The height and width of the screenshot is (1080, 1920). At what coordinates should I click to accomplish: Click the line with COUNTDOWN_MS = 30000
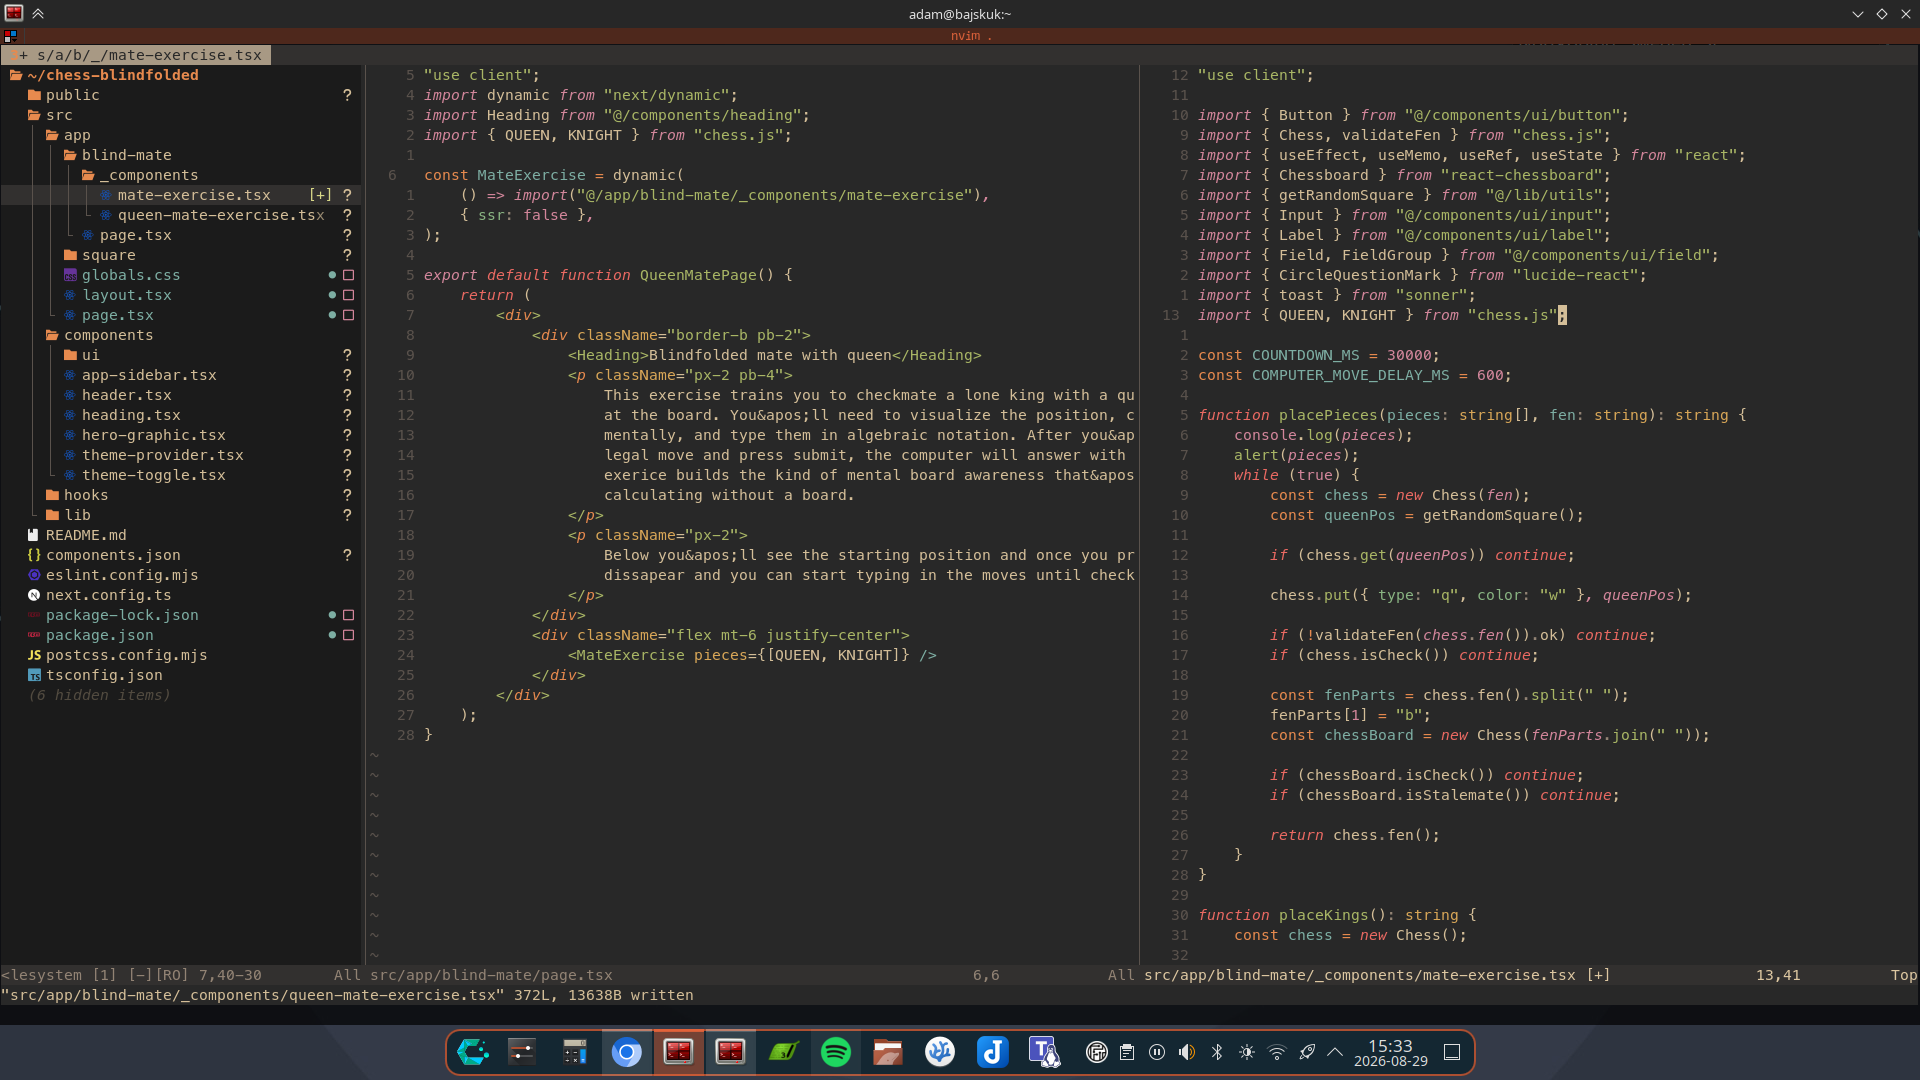(1319, 355)
